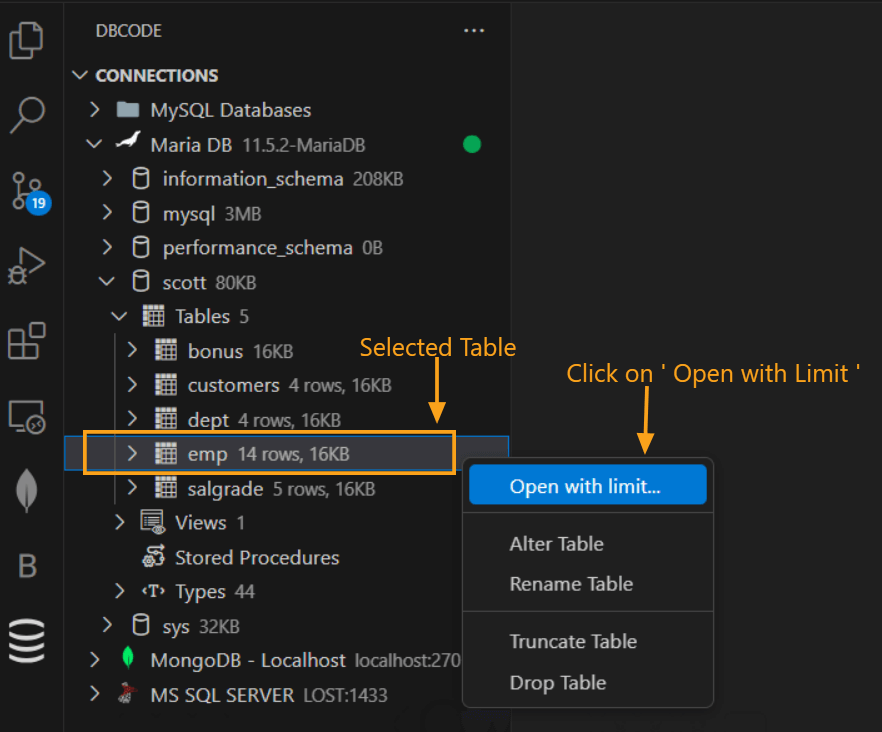Screen dimensions: 882x732
Task: Click the MySQL Databases folder icon
Action: tap(128, 109)
